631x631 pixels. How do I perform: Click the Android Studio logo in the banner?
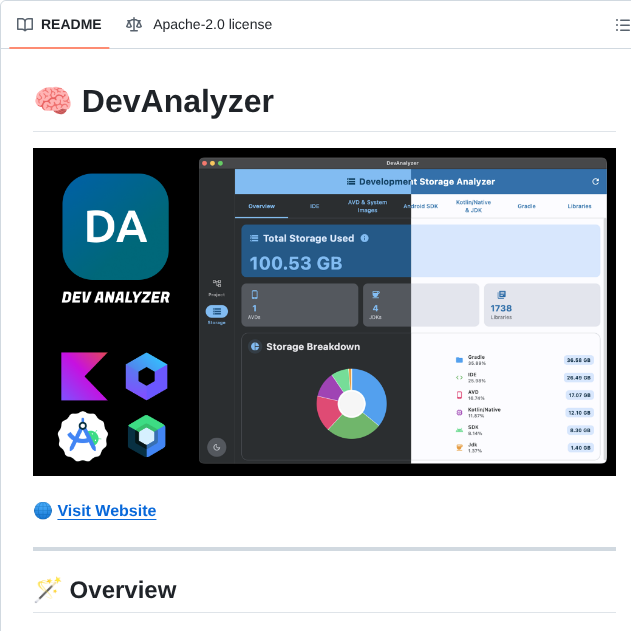tap(83, 437)
